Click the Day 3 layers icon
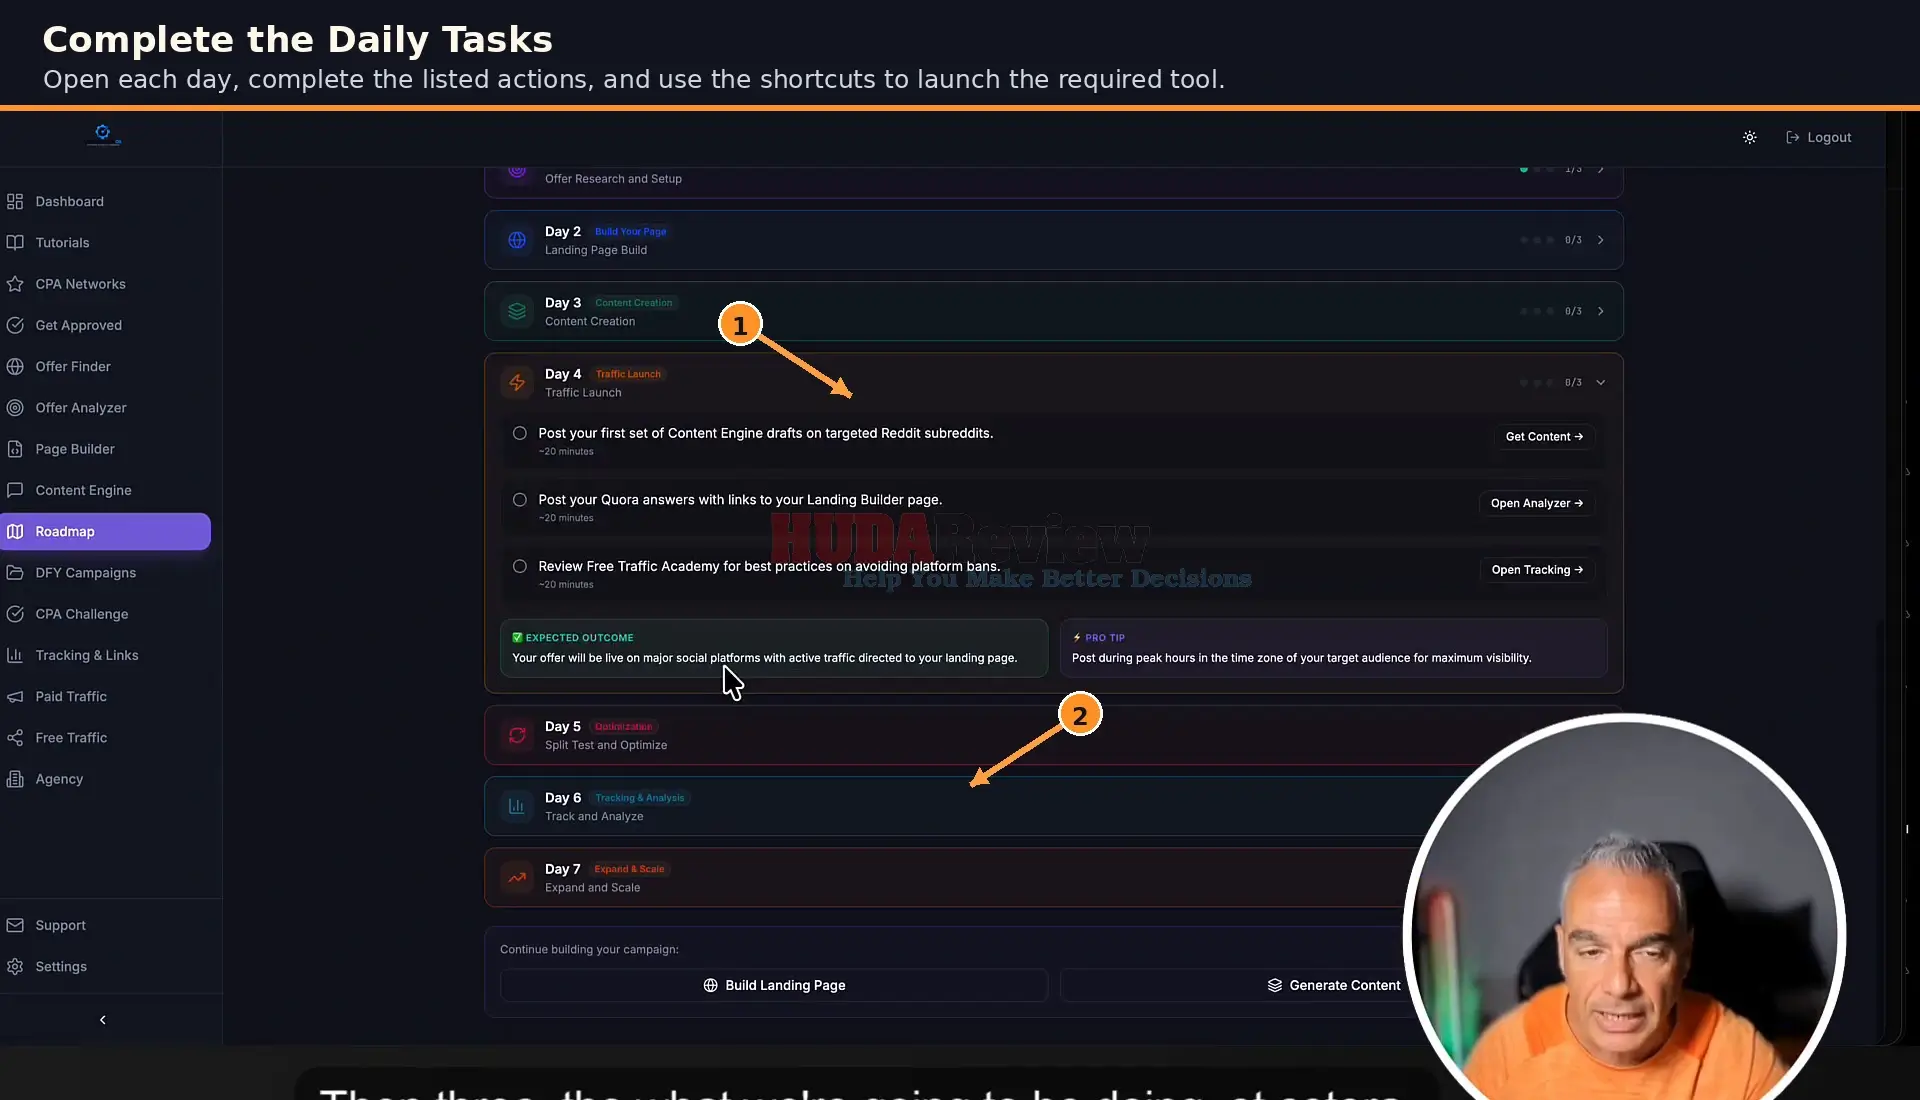 (x=517, y=311)
